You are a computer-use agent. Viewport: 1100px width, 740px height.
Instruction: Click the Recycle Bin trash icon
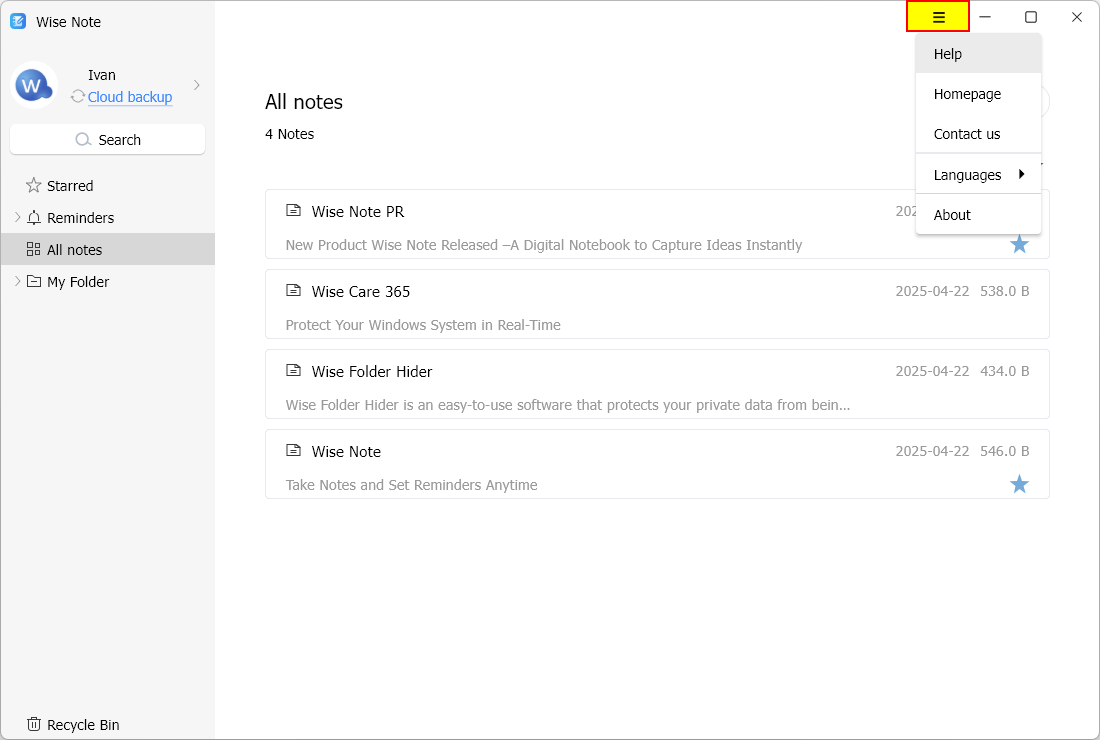(34, 724)
